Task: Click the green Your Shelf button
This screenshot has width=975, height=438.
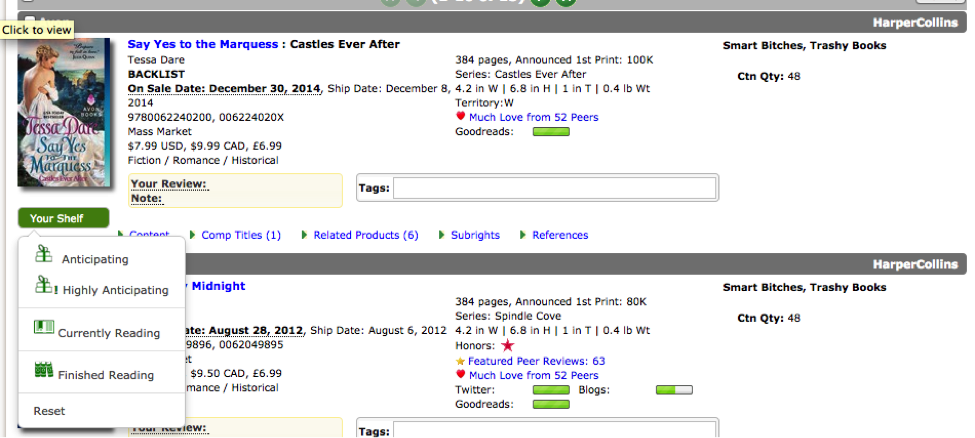Action: pos(63,218)
